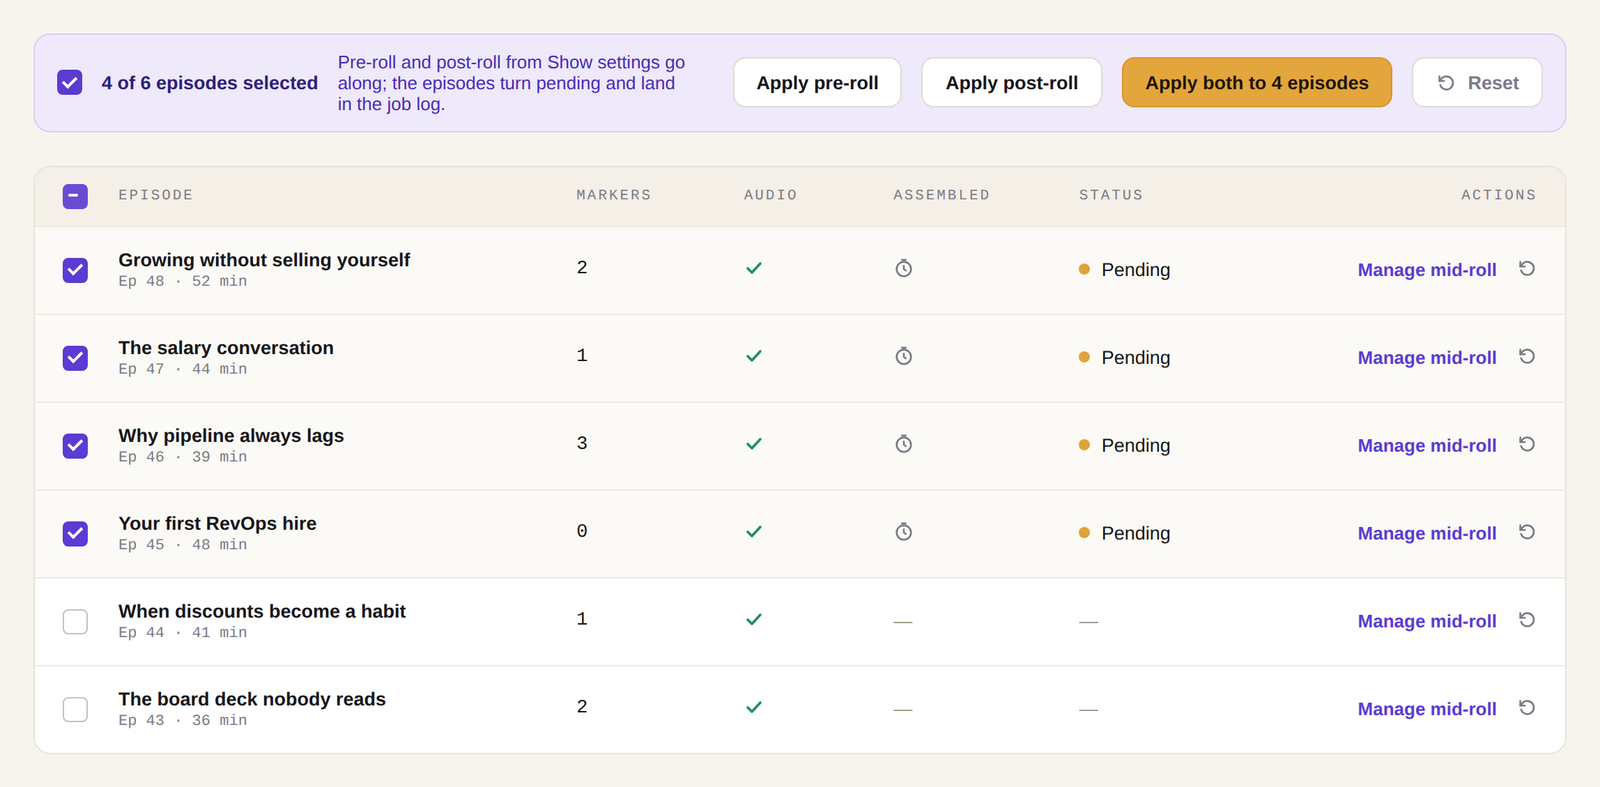This screenshot has width=1600, height=787.
Task: Click reset icon for The board deck nobody reads
Action: pos(1527,708)
